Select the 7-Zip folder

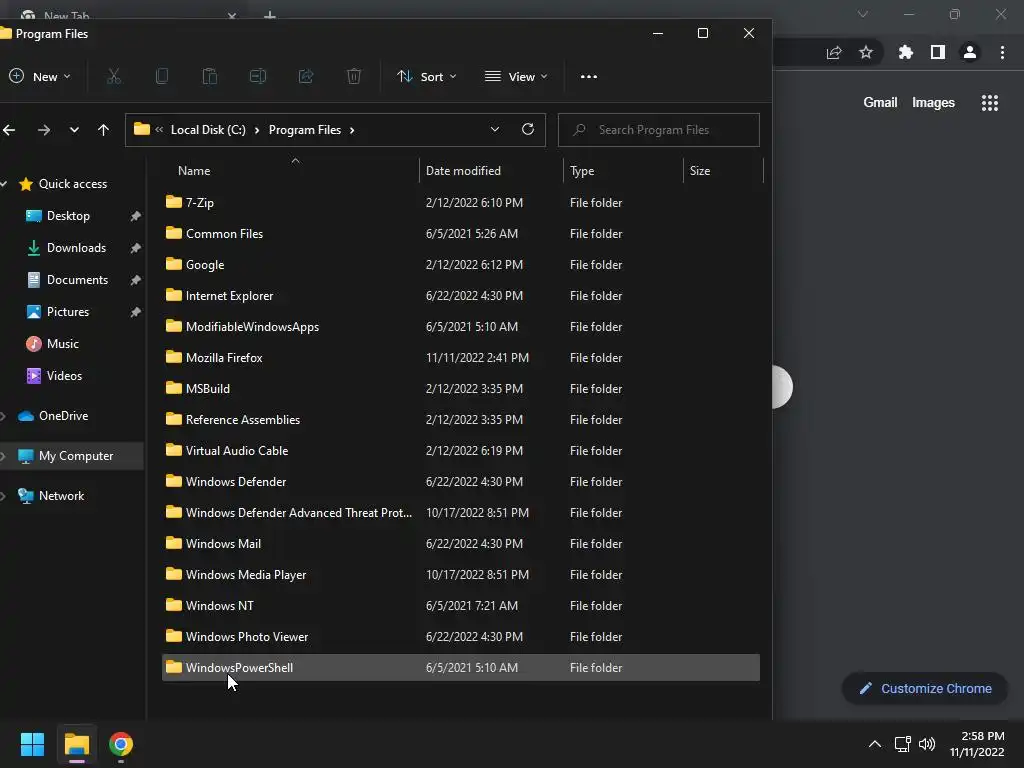(460, 202)
